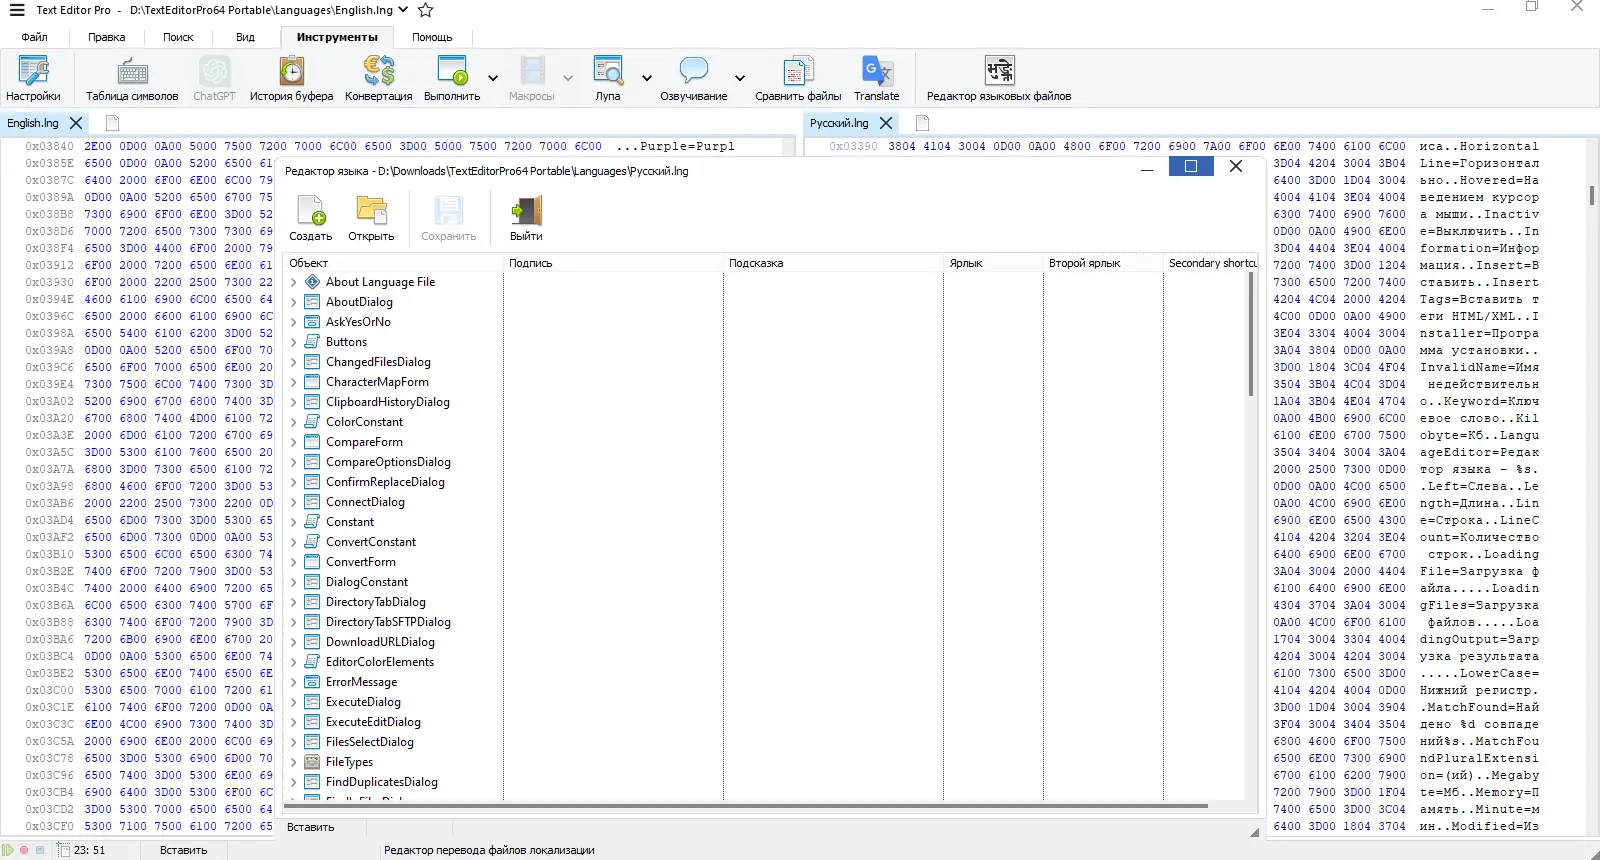
Task: Select DirectoryTabSFTPDialog in the object tree
Action: [388, 622]
